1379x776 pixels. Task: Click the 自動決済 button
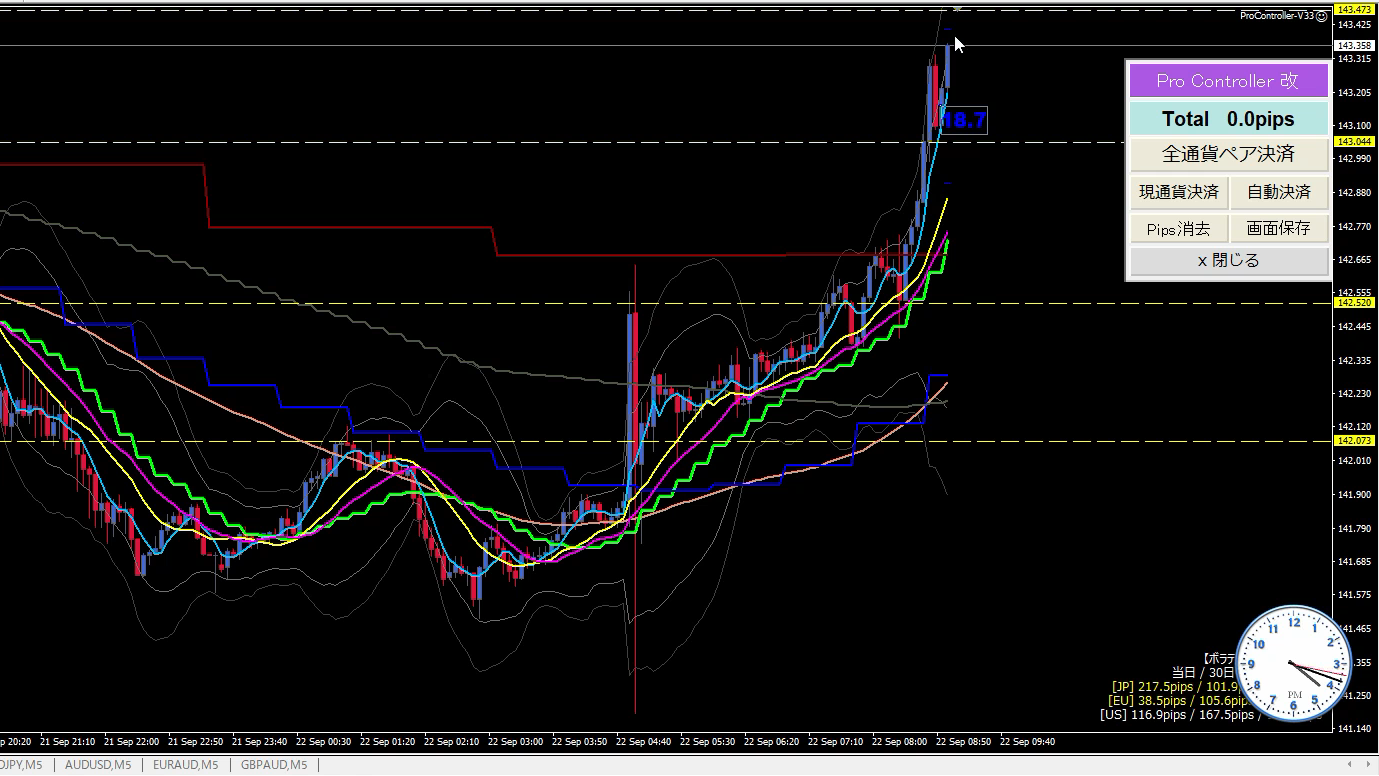click(1279, 192)
